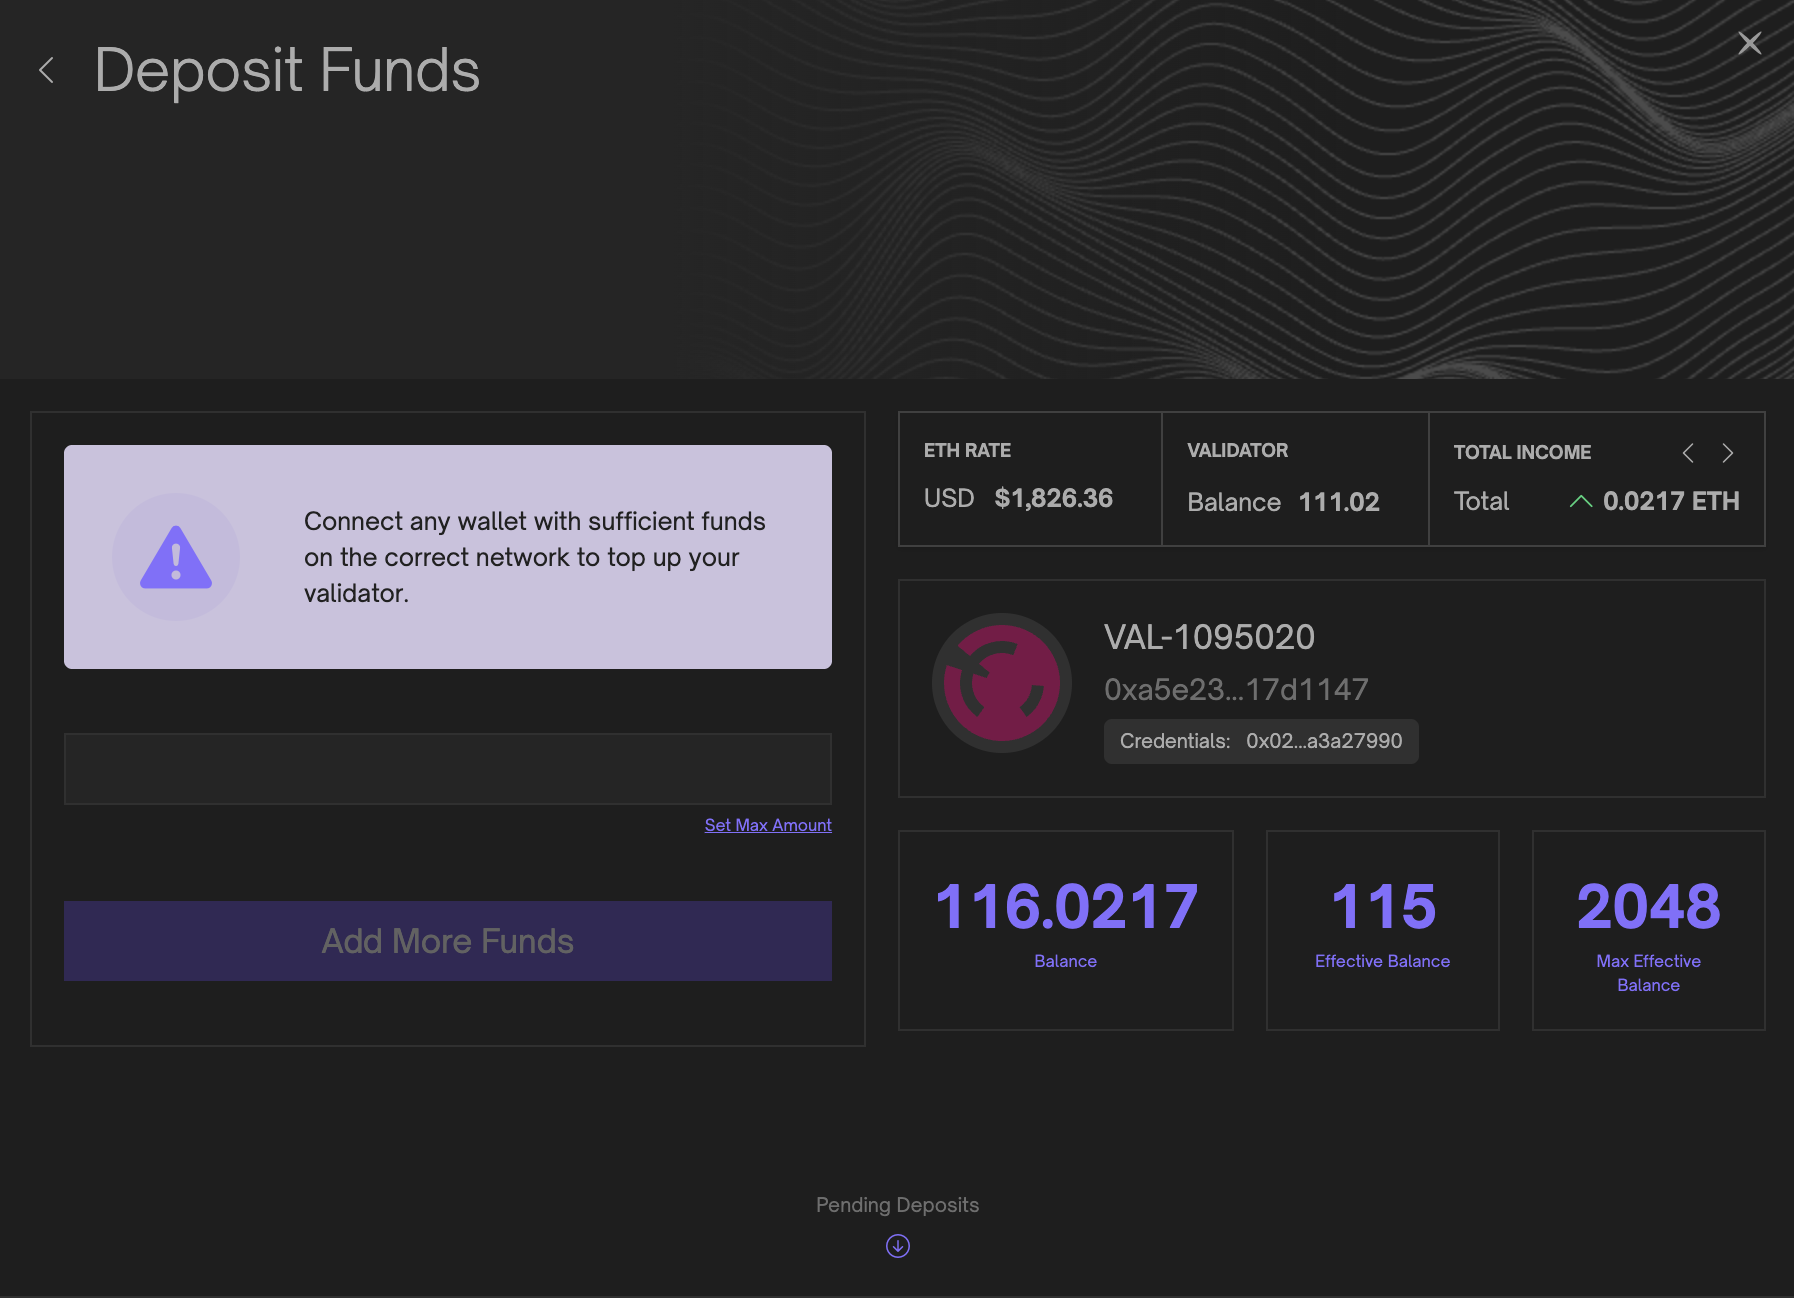The image size is (1794, 1298).
Task: Click validator name VAL-1095020
Action: [x=1209, y=637]
